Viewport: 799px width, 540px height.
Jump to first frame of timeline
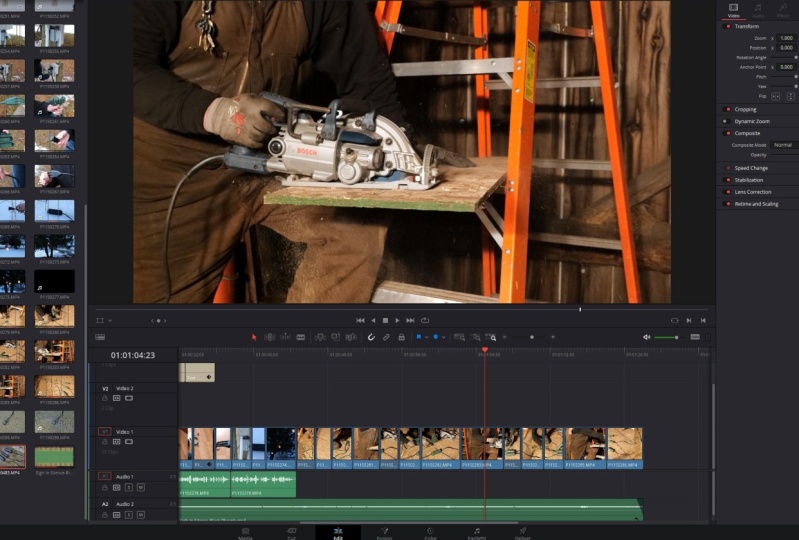[360, 320]
